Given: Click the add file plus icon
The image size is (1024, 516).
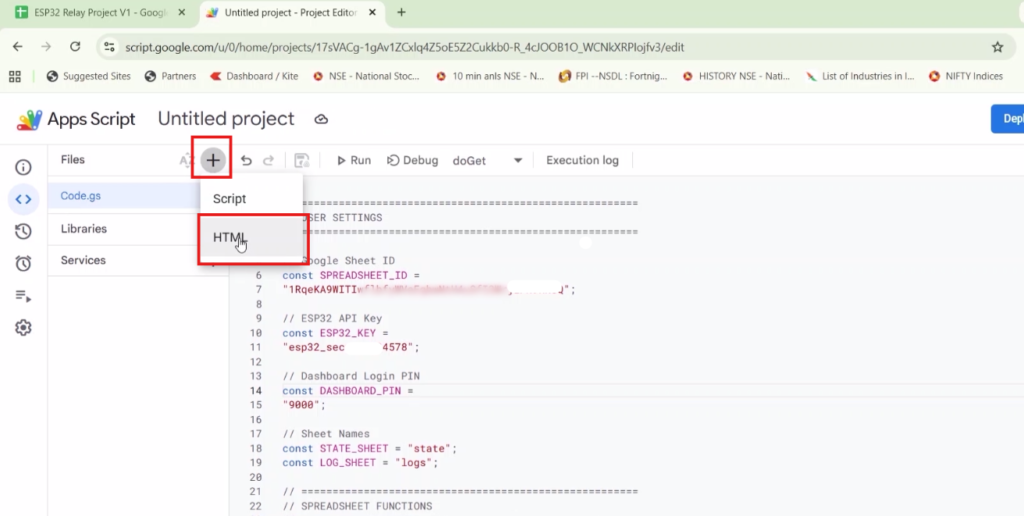Looking at the screenshot, I should pos(213,160).
